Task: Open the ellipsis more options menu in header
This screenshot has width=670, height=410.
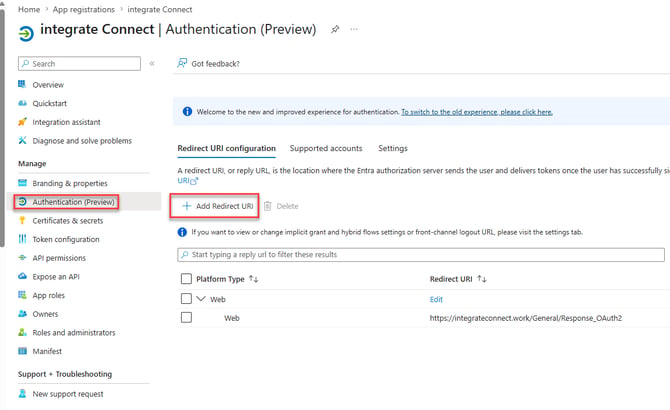Action: [x=354, y=29]
